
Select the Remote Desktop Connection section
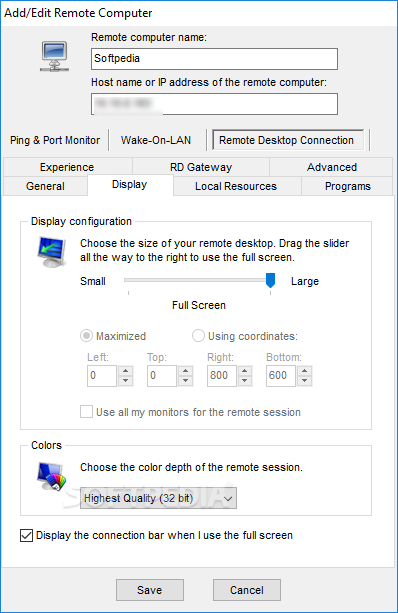click(288, 140)
